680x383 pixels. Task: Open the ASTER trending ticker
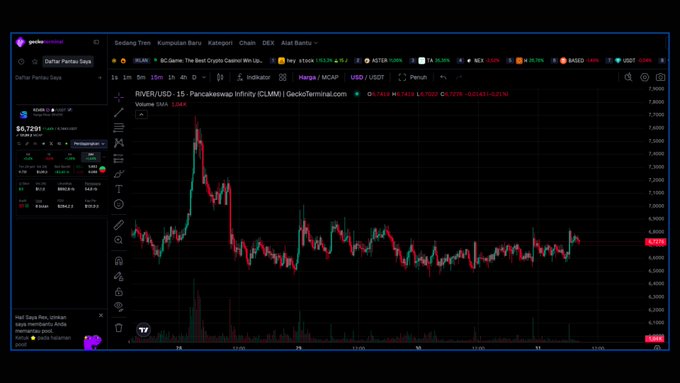[x=383, y=61]
